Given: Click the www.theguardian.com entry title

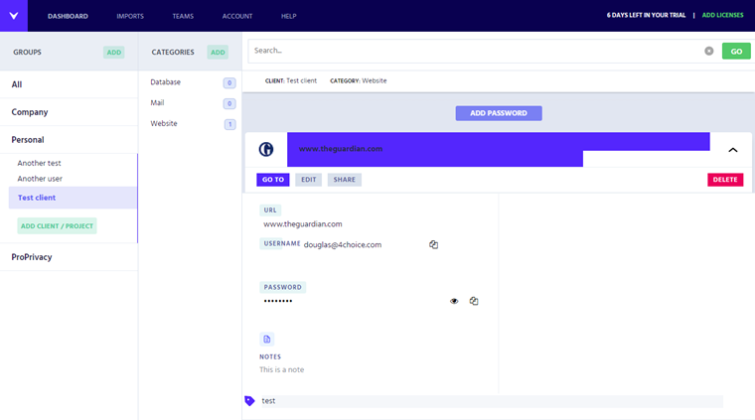Looking at the screenshot, I should pyautogui.click(x=340, y=149).
